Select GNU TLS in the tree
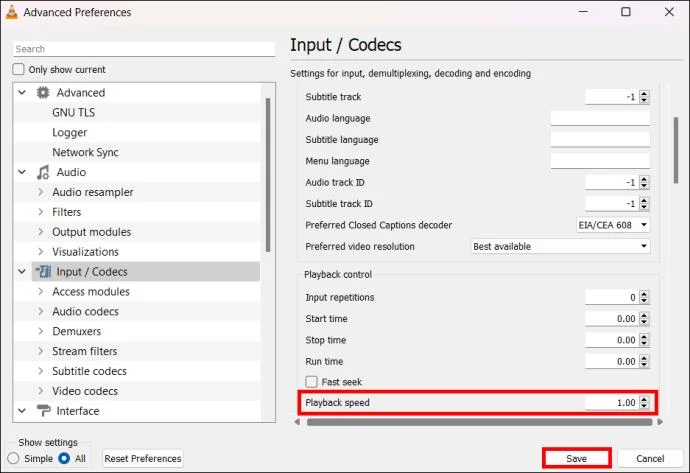The image size is (690, 473). coord(73,113)
